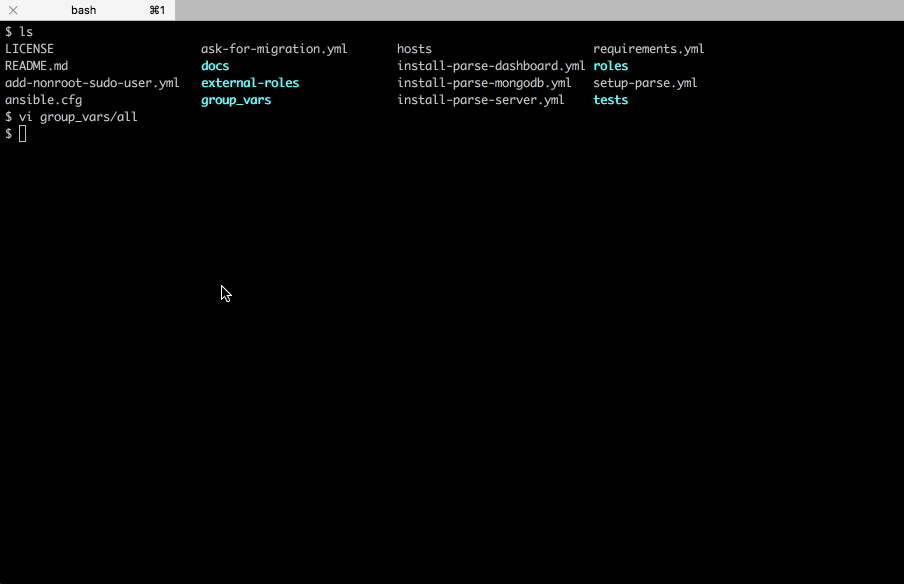The image size is (904, 584).
Task: Click the docs directory name
Action: (x=215, y=66)
